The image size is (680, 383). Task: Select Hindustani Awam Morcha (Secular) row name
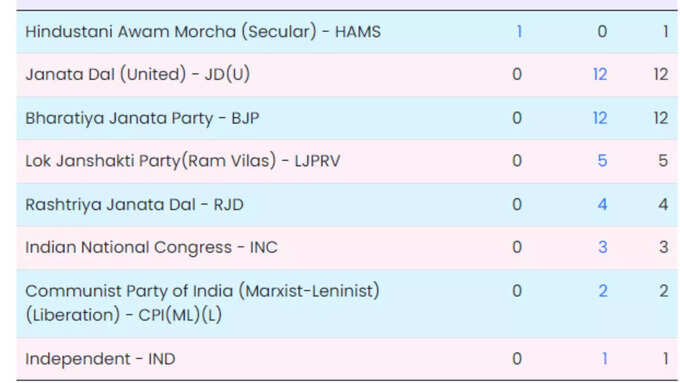[203, 32]
